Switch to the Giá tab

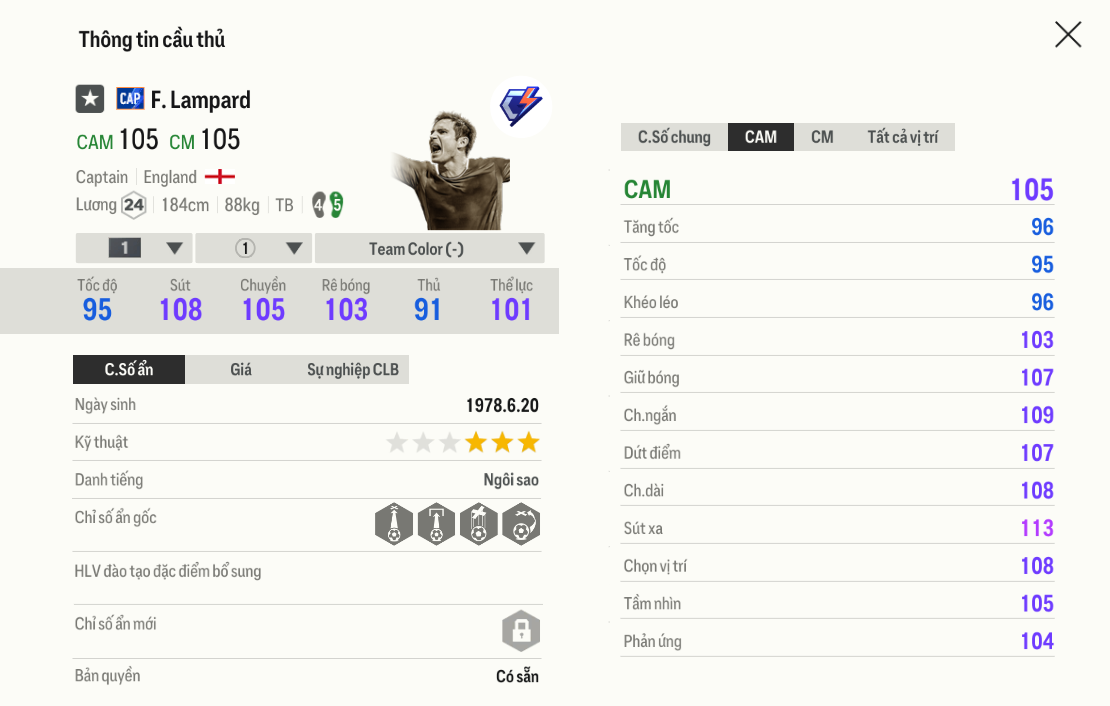[x=241, y=370]
